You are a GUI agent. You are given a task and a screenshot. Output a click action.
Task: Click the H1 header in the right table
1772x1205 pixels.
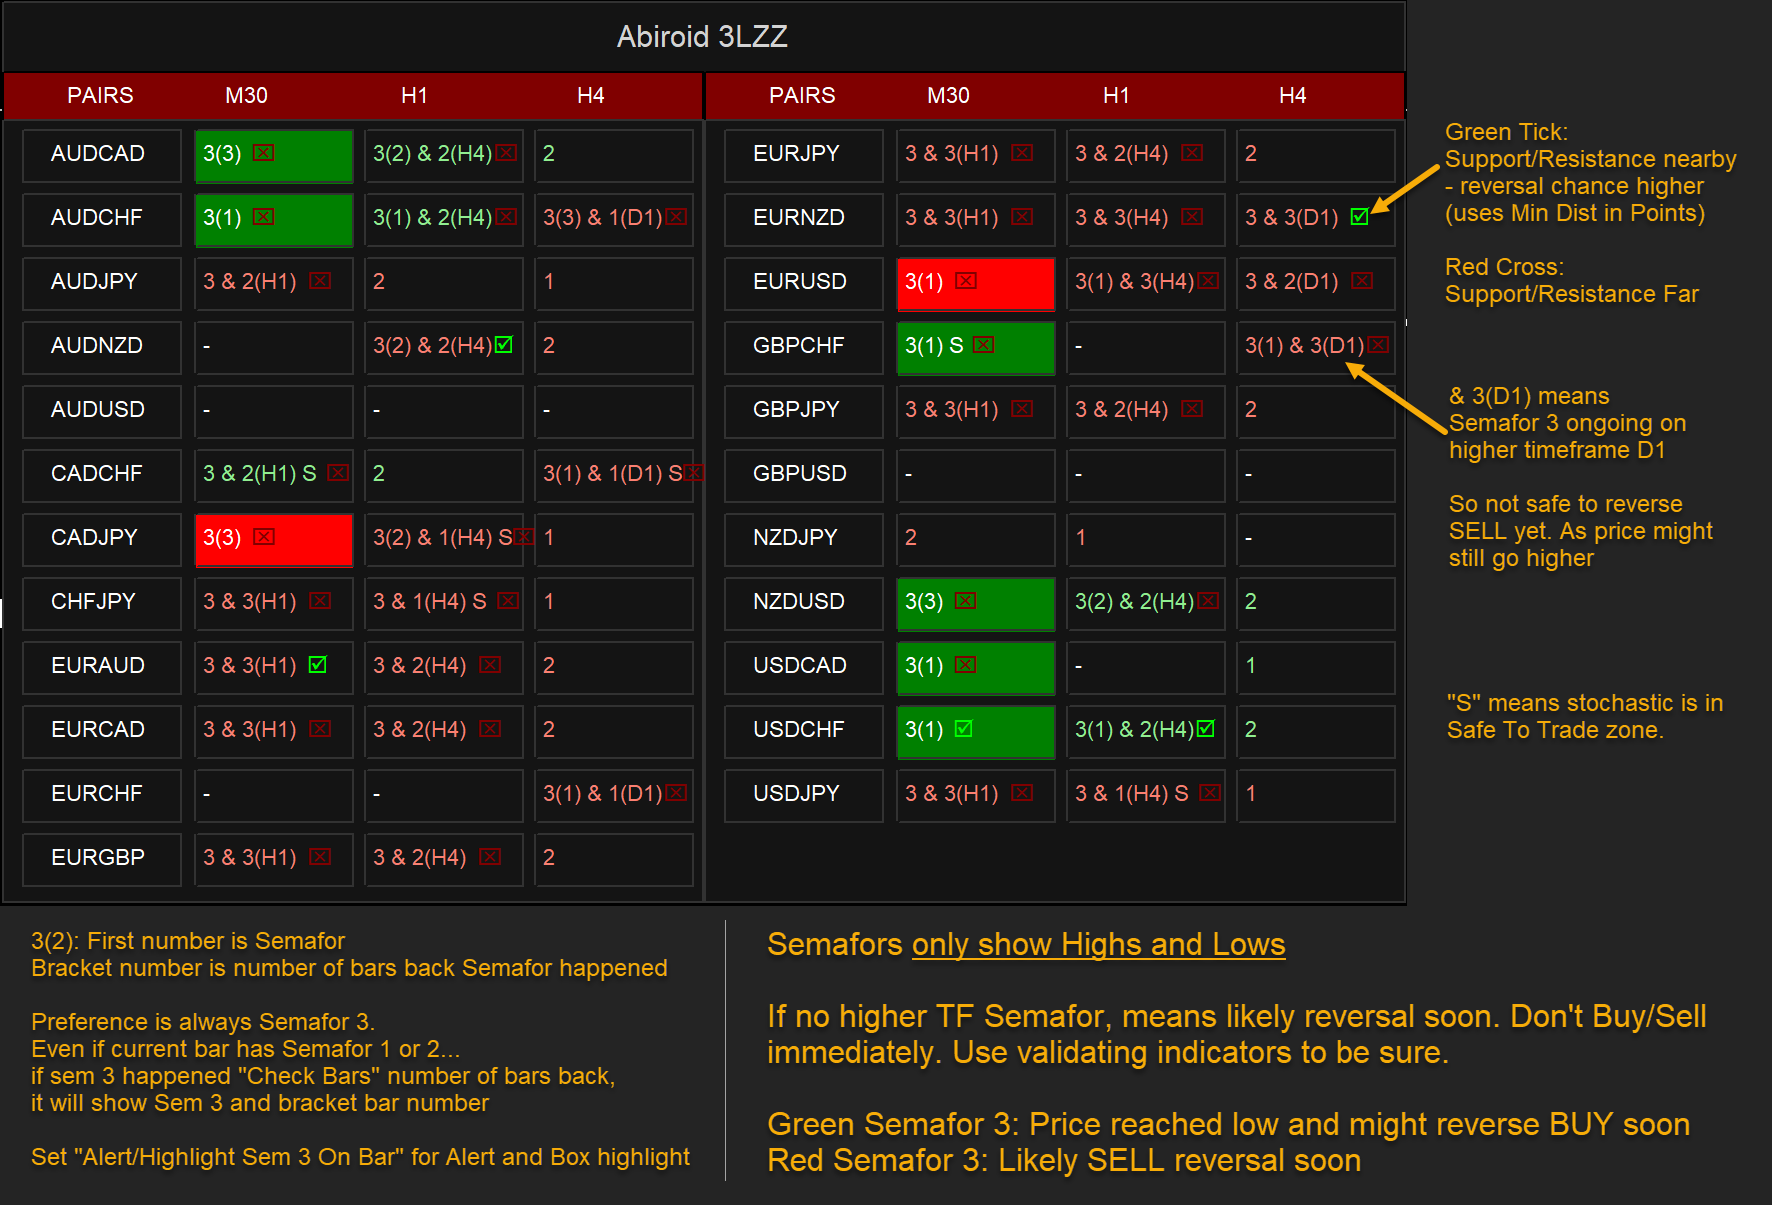click(x=1116, y=96)
